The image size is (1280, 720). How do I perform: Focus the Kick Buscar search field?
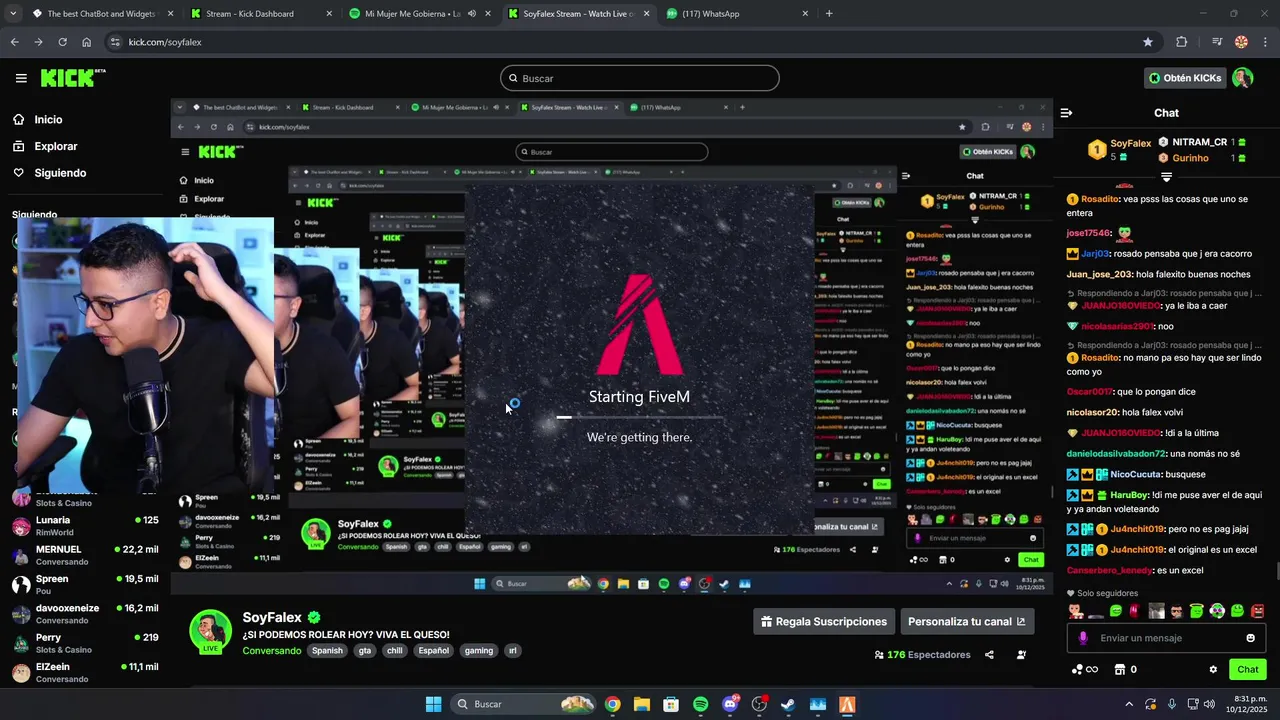click(640, 78)
